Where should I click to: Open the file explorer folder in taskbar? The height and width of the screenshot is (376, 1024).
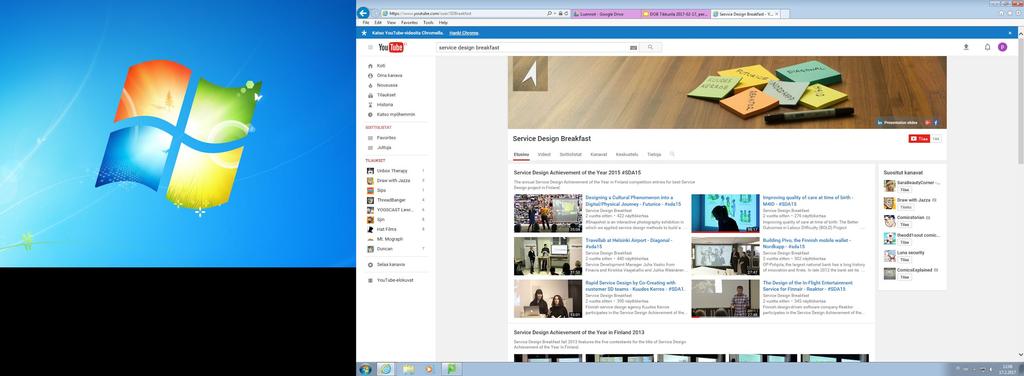[409, 369]
